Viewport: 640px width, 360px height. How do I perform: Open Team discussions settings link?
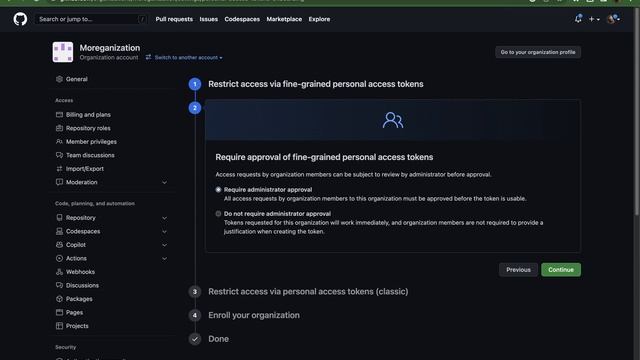90,155
